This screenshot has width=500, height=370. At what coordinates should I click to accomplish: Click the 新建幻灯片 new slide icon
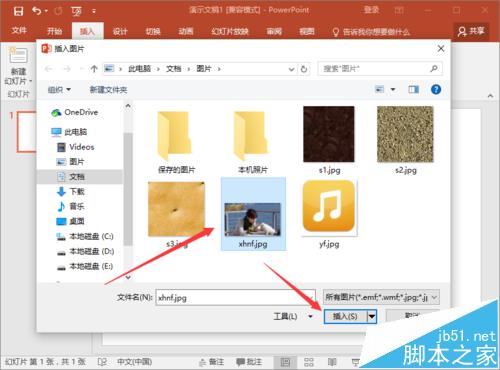click(18, 55)
